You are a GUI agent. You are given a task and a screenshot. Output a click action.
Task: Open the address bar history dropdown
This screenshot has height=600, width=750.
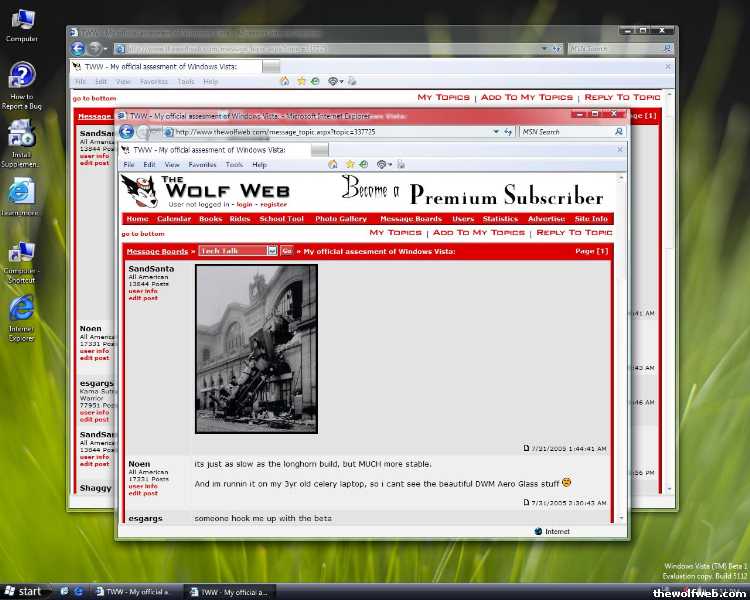(x=496, y=132)
